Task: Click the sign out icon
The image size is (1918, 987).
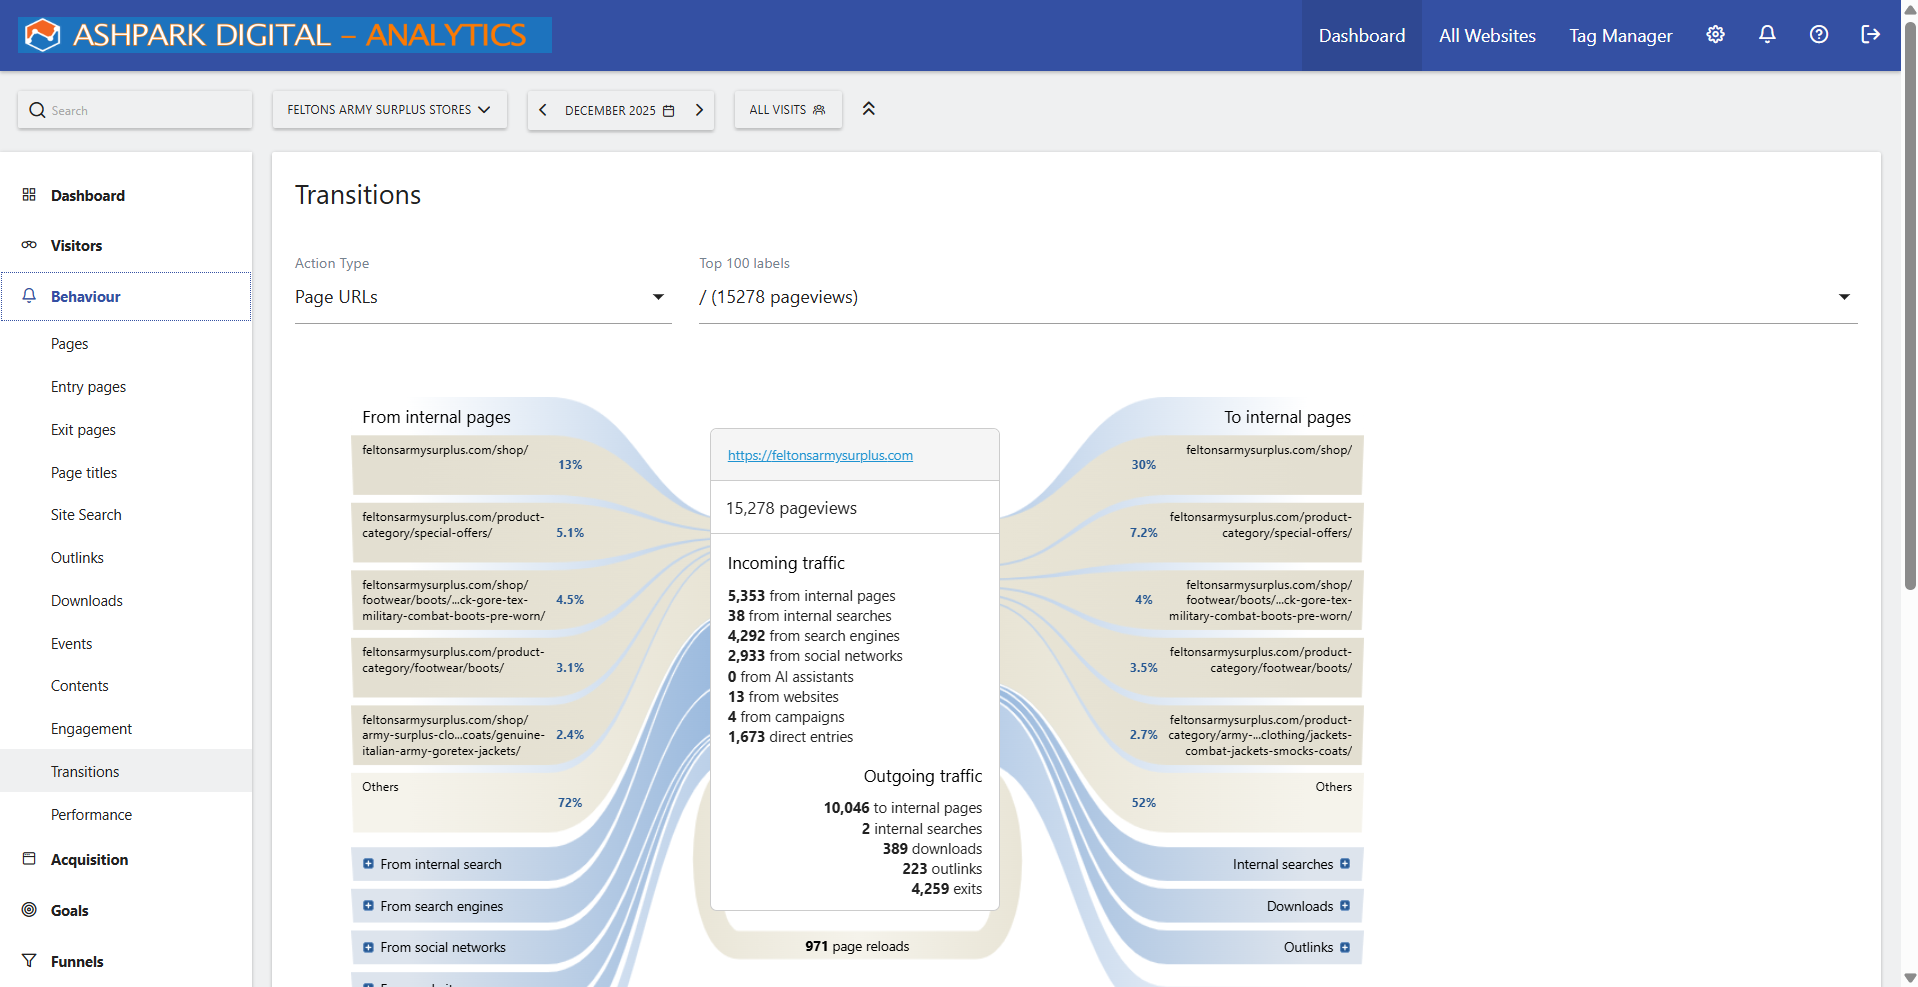Action: 1870,34
